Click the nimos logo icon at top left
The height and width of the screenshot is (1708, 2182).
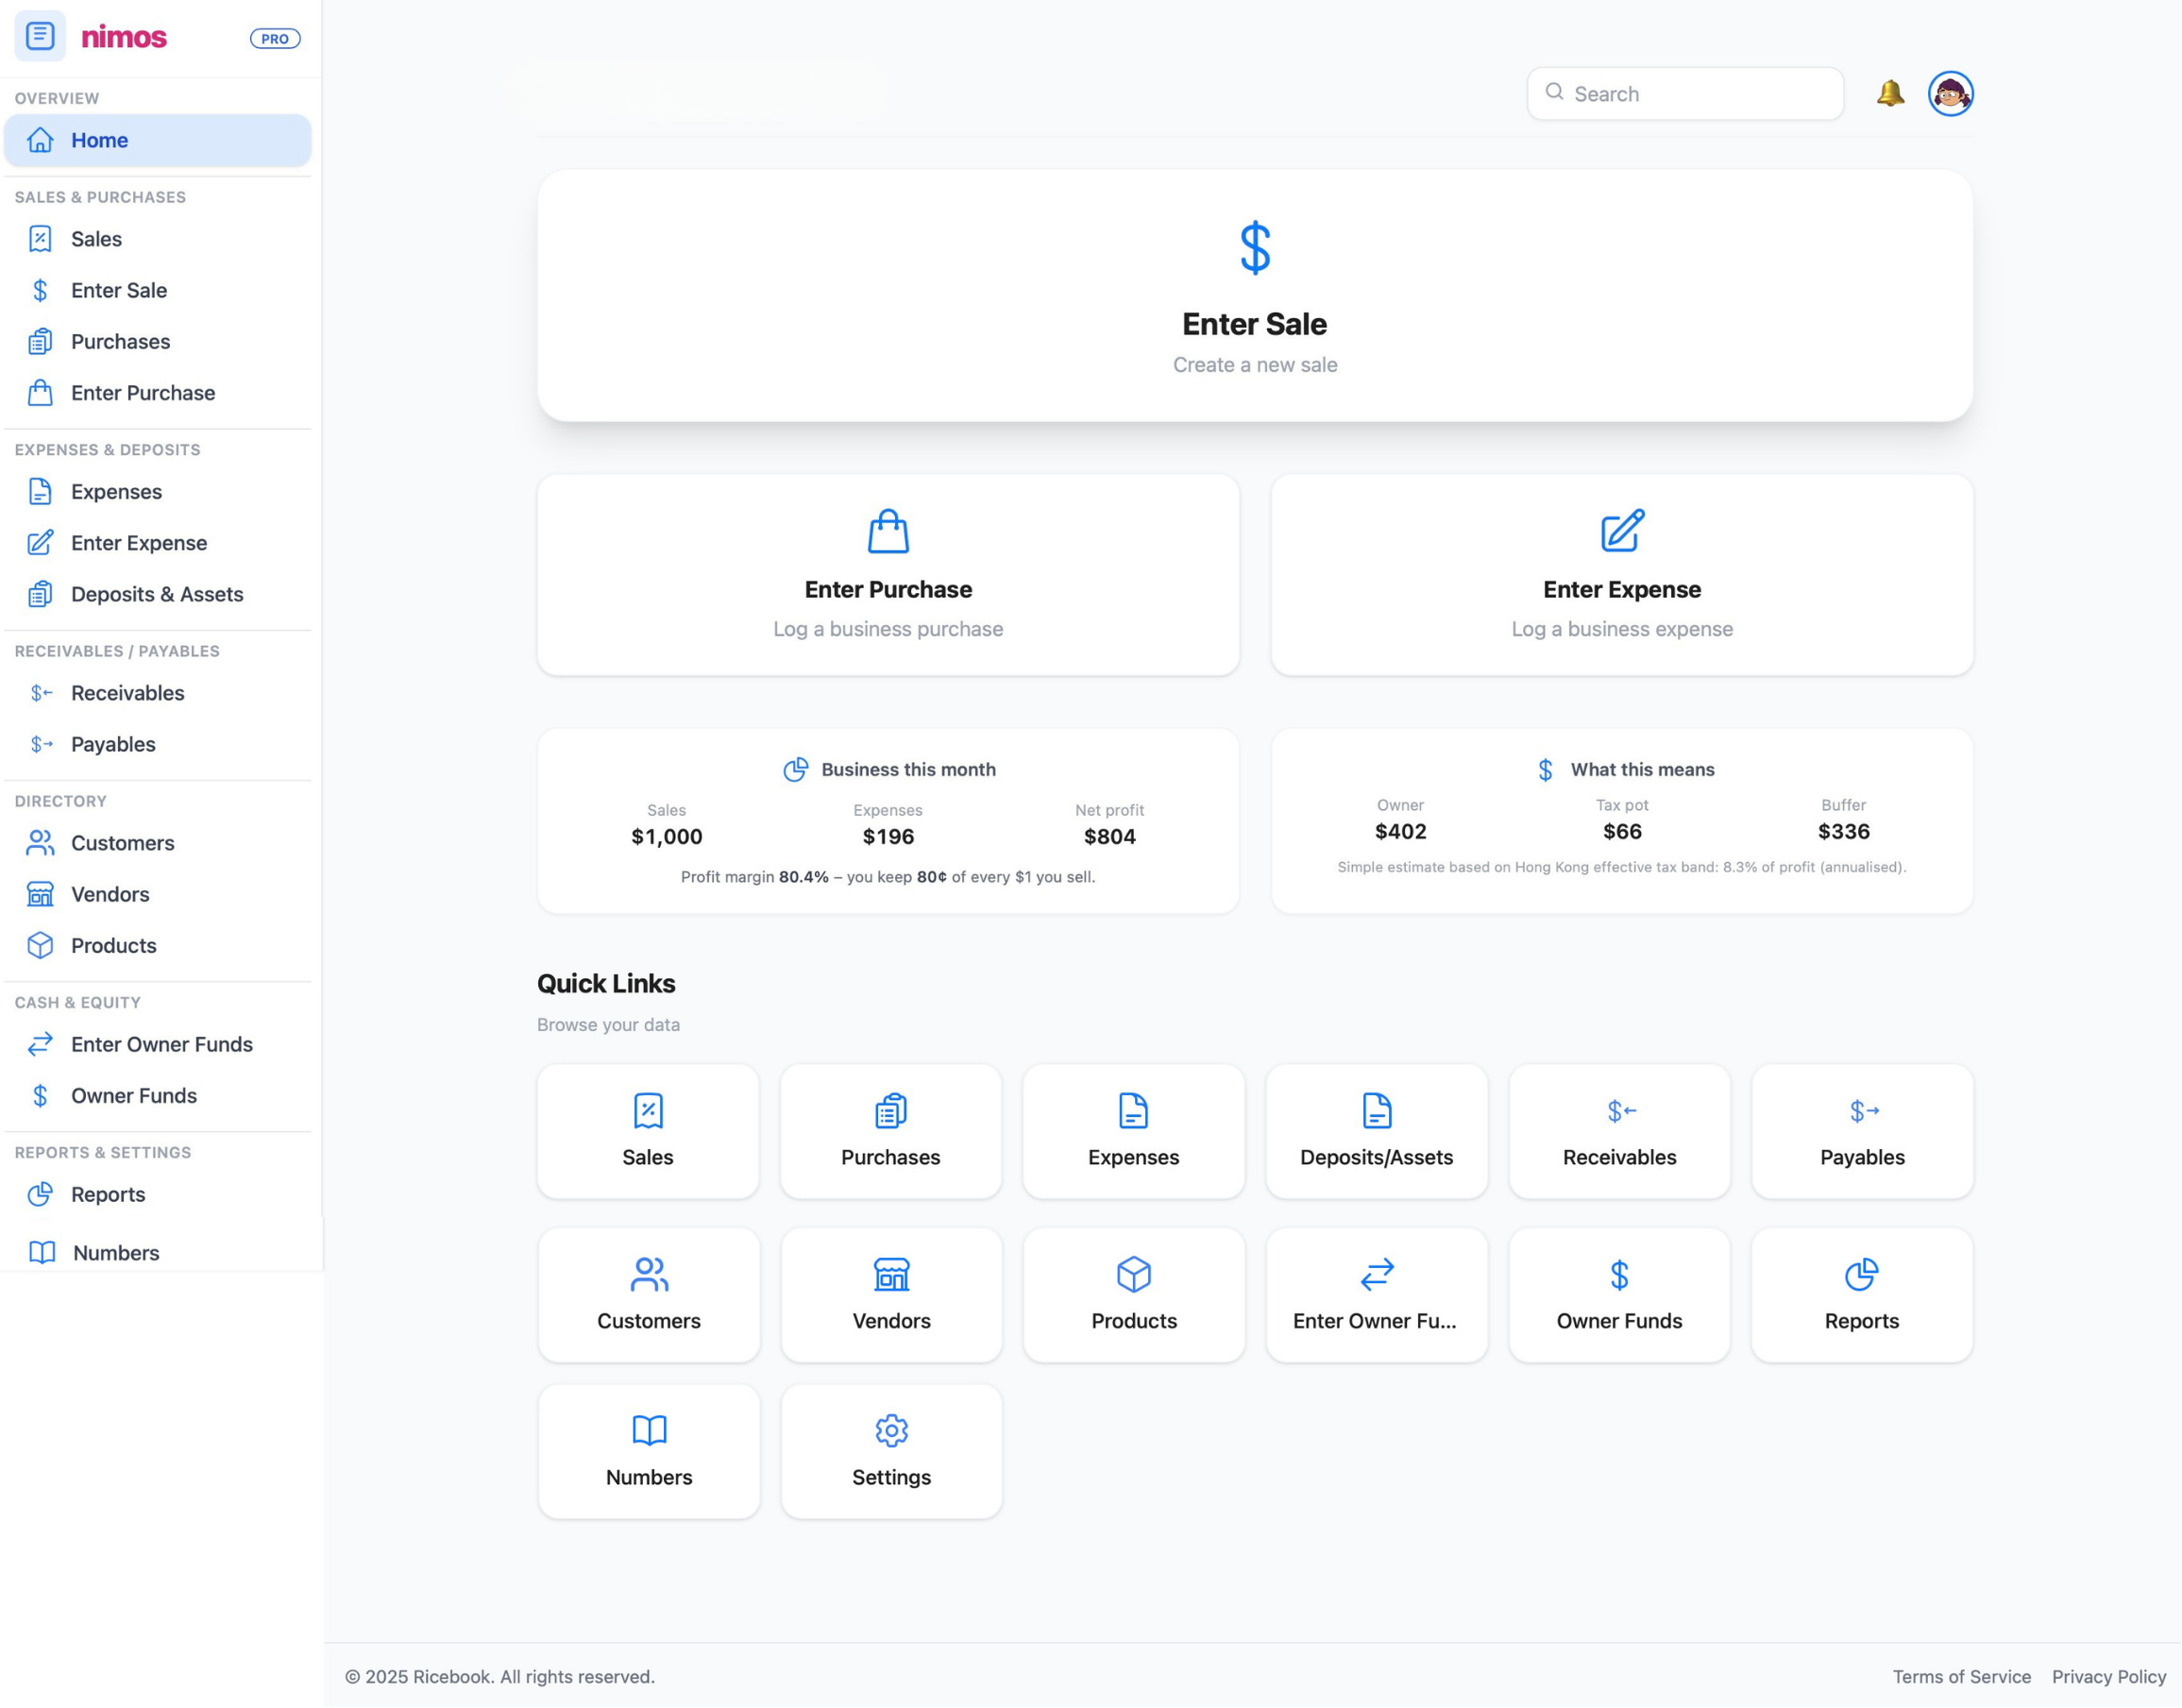[40, 36]
